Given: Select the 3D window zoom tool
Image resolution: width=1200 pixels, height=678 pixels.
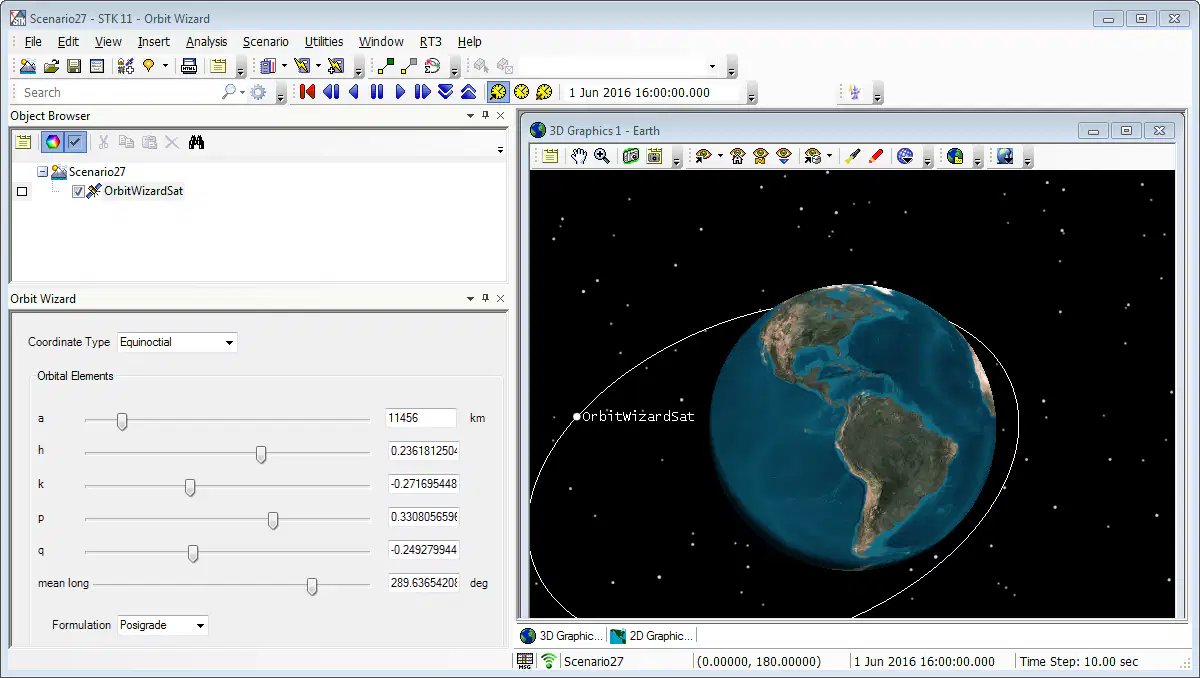Looking at the screenshot, I should coord(602,156).
